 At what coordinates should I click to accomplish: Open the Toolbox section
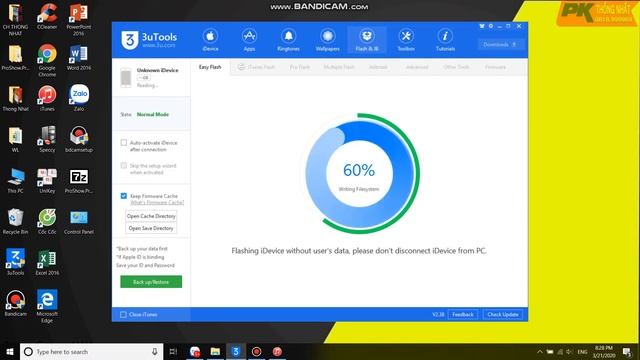tap(406, 40)
